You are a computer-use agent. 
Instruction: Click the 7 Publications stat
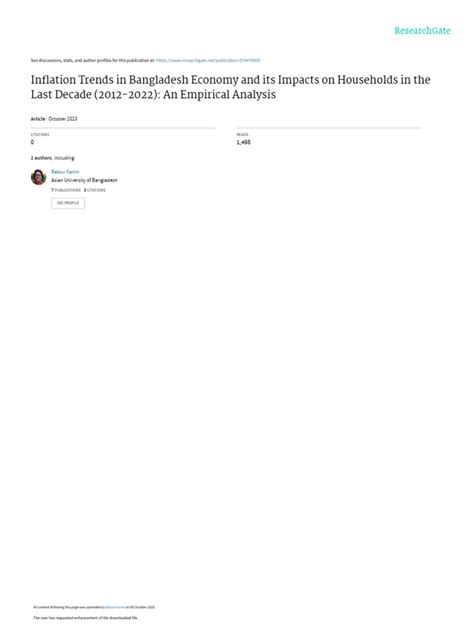tap(66, 190)
